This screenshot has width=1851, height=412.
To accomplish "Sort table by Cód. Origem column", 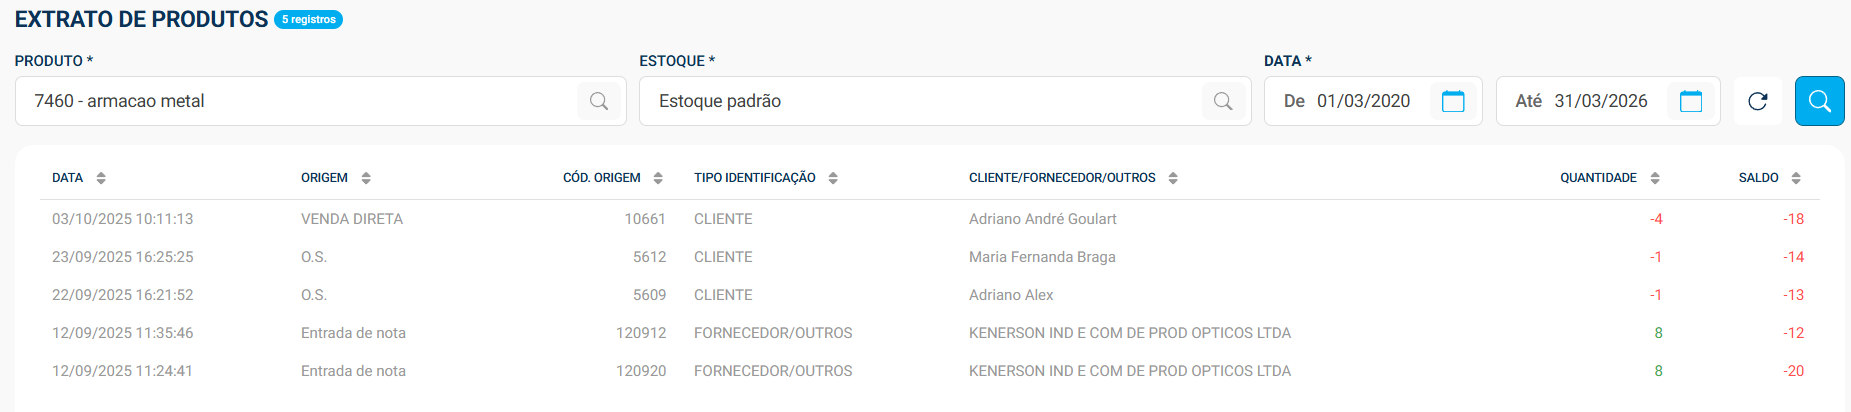I will coord(658,178).
